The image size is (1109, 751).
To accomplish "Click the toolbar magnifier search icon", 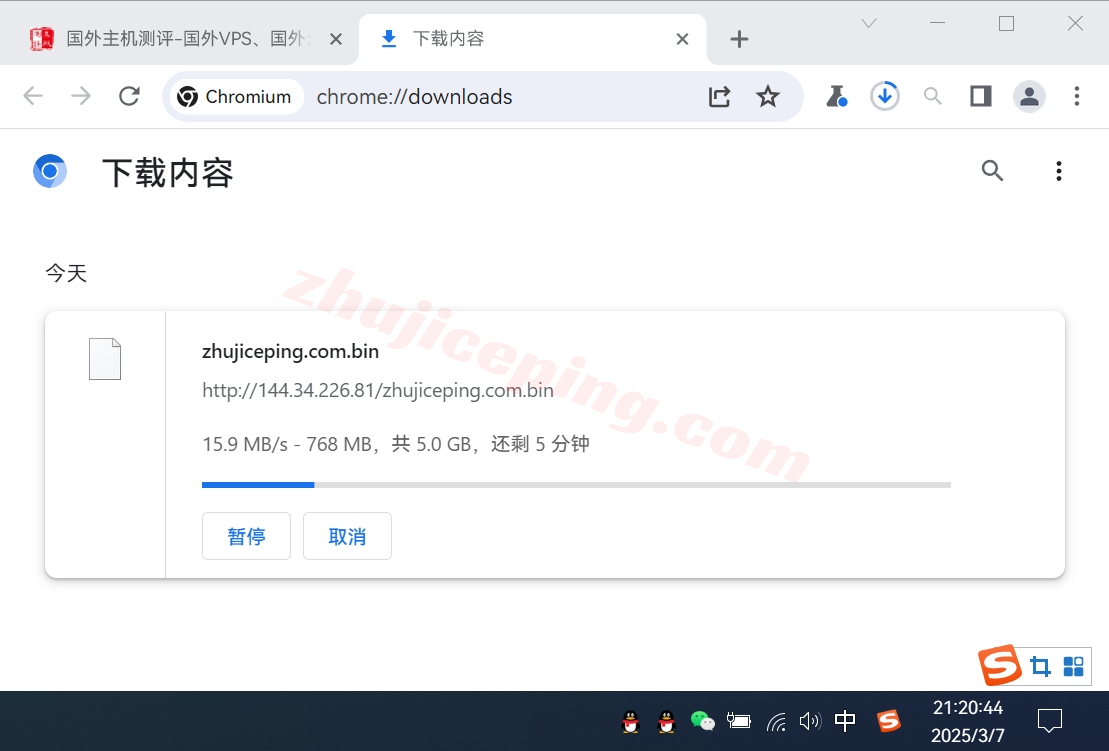I will (x=933, y=96).
